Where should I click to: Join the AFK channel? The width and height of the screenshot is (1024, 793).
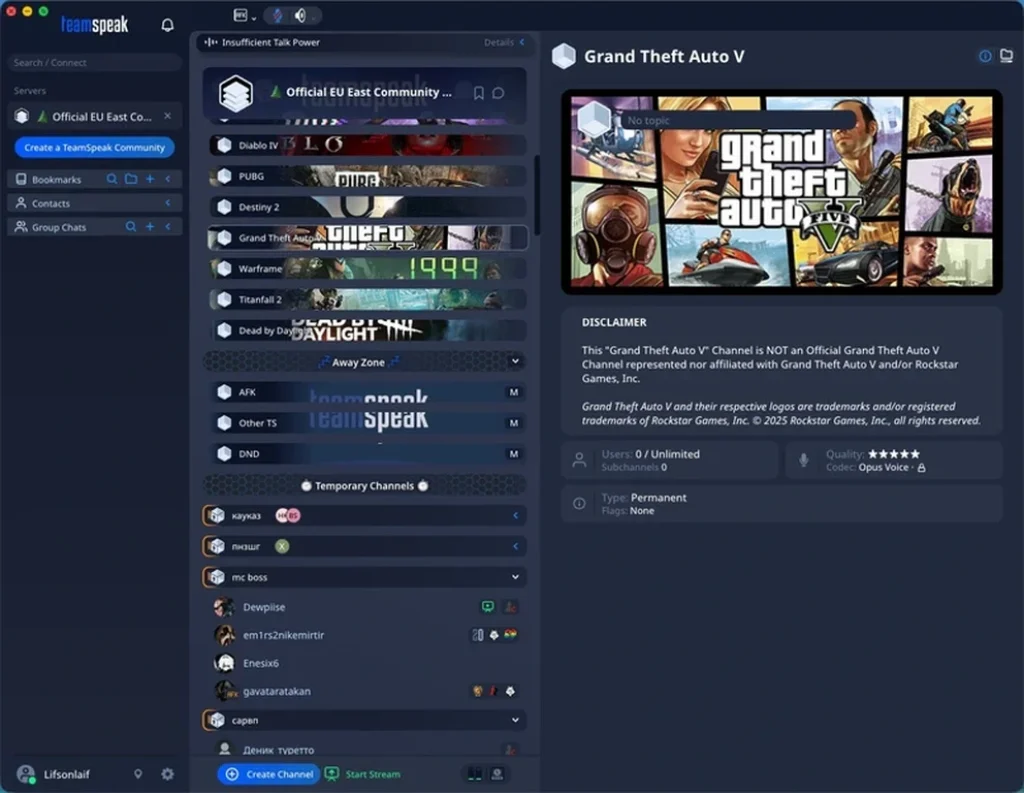click(368, 392)
